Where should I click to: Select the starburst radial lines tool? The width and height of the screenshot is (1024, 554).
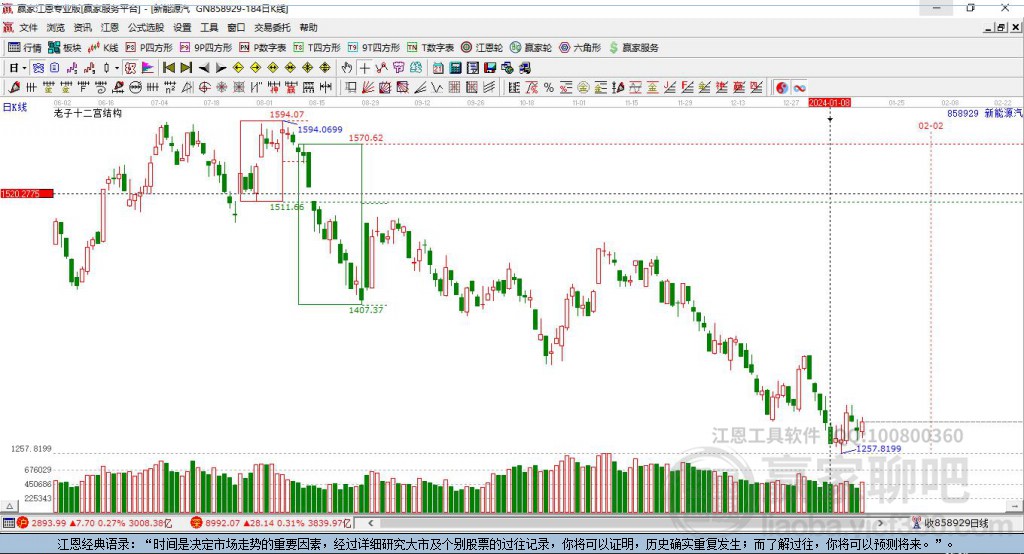[x=221, y=88]
